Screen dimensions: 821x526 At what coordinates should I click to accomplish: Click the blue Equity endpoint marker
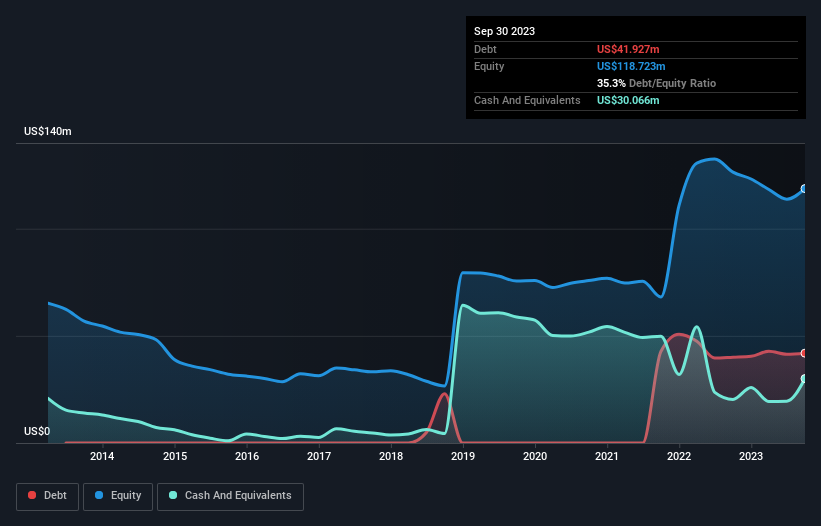[804, 189]
